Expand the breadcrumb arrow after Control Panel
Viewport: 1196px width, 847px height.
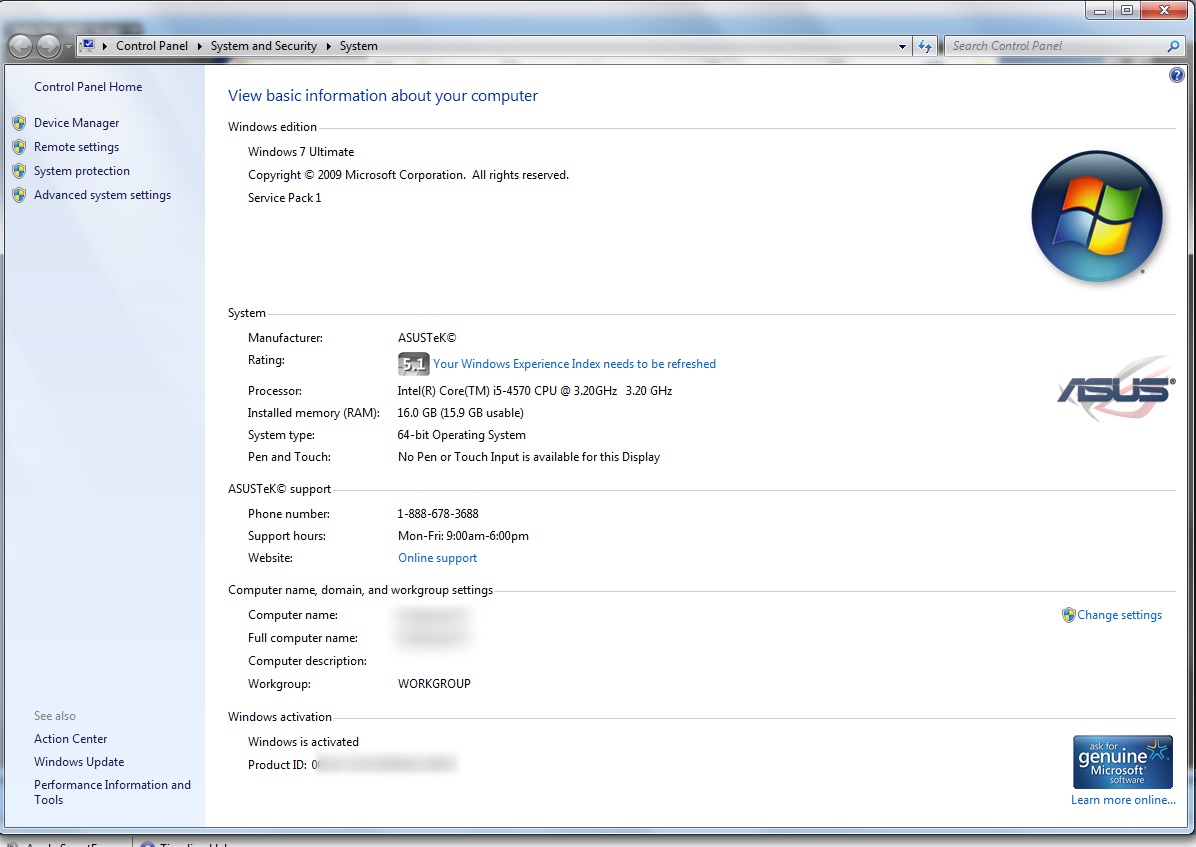click(x=199, y=47)
